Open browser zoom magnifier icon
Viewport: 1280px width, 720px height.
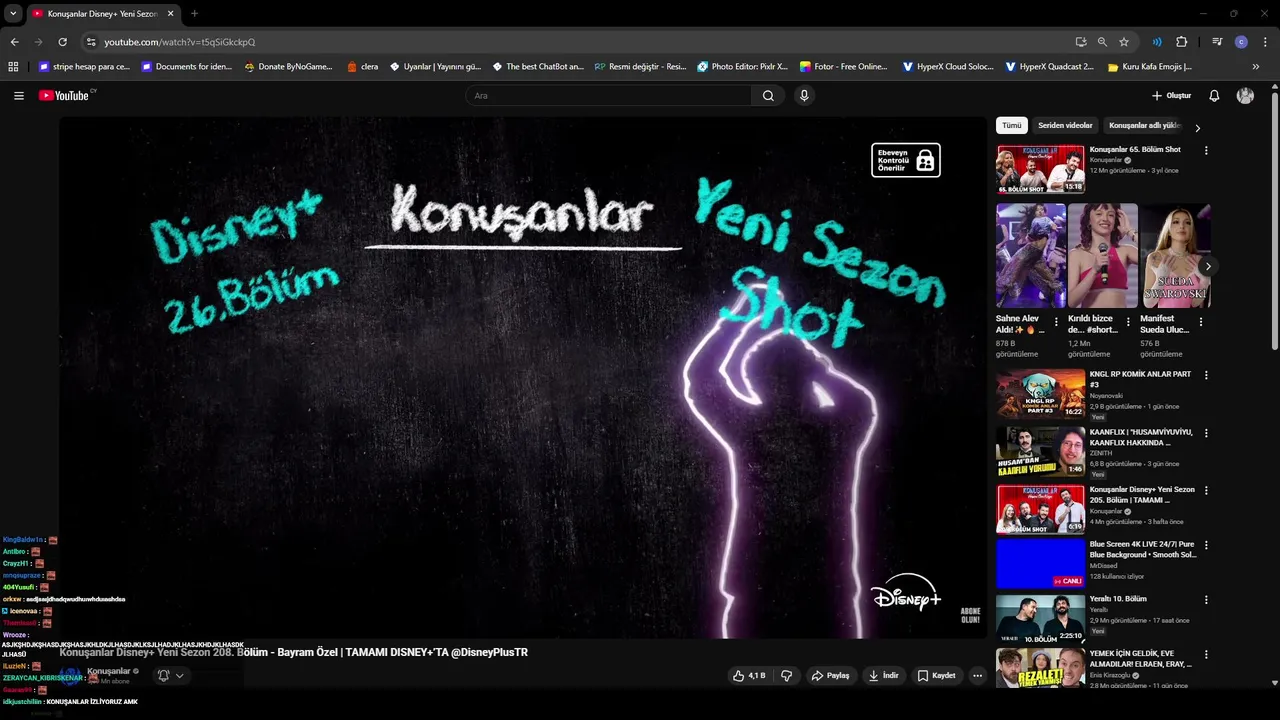[x=1102, y=42]
